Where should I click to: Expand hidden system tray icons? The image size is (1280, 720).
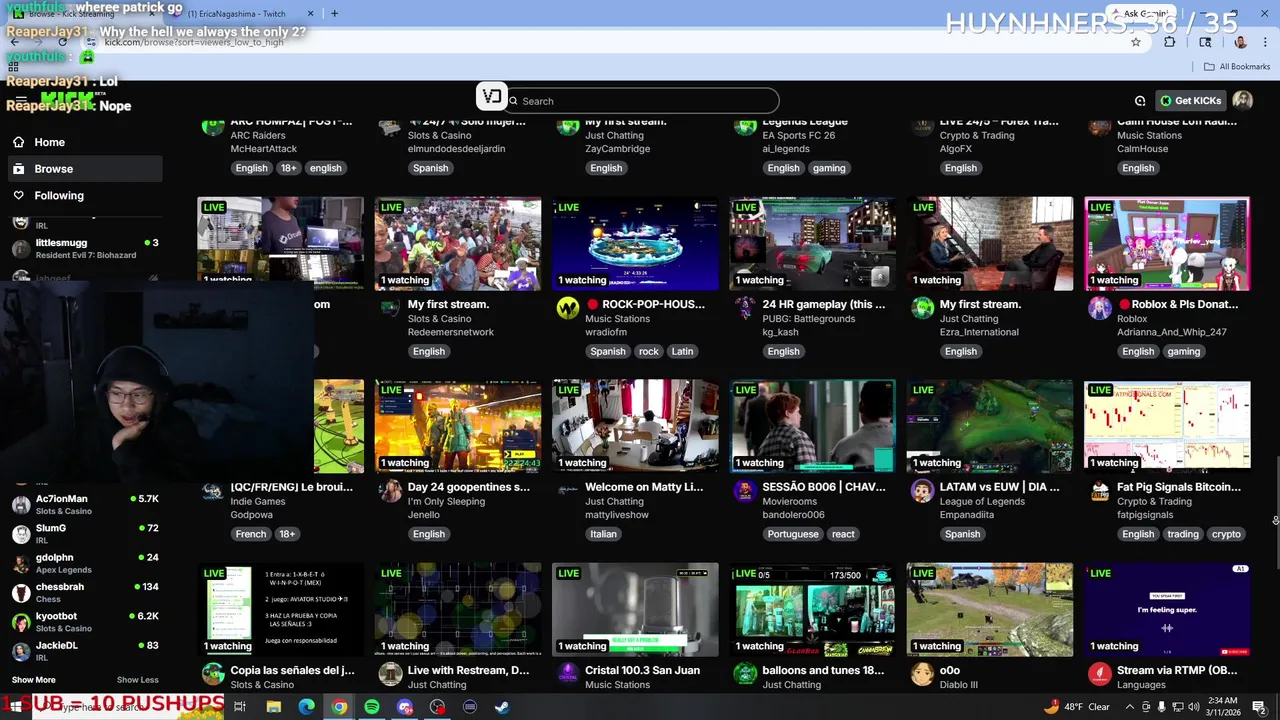1128,707
